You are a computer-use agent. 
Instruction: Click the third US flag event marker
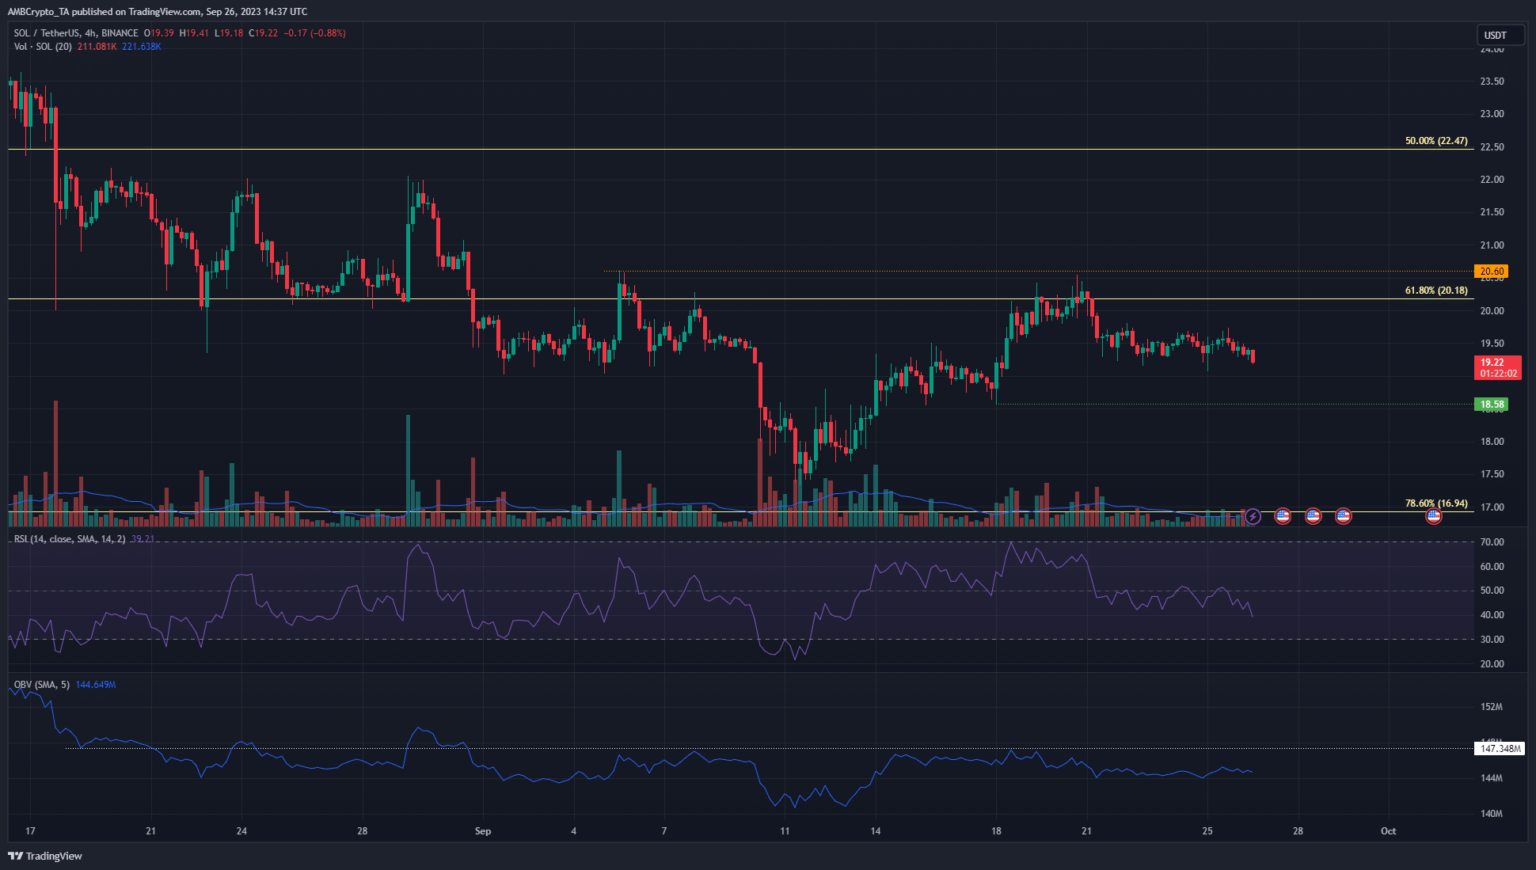tap(1343, 516)
